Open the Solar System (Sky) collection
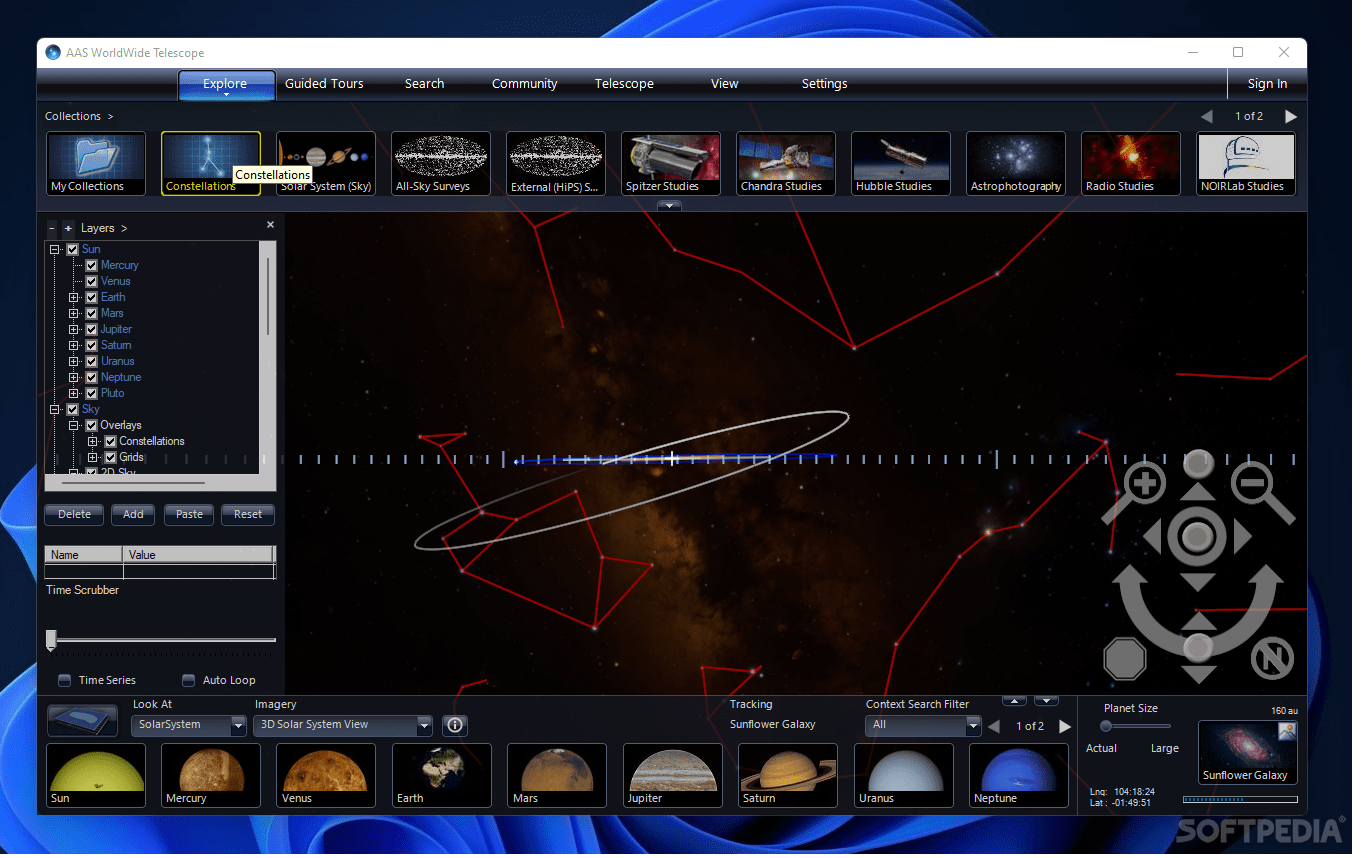The width and height of the screenshot is (1361, 858). pyautogui.click(x=326, y=164)
